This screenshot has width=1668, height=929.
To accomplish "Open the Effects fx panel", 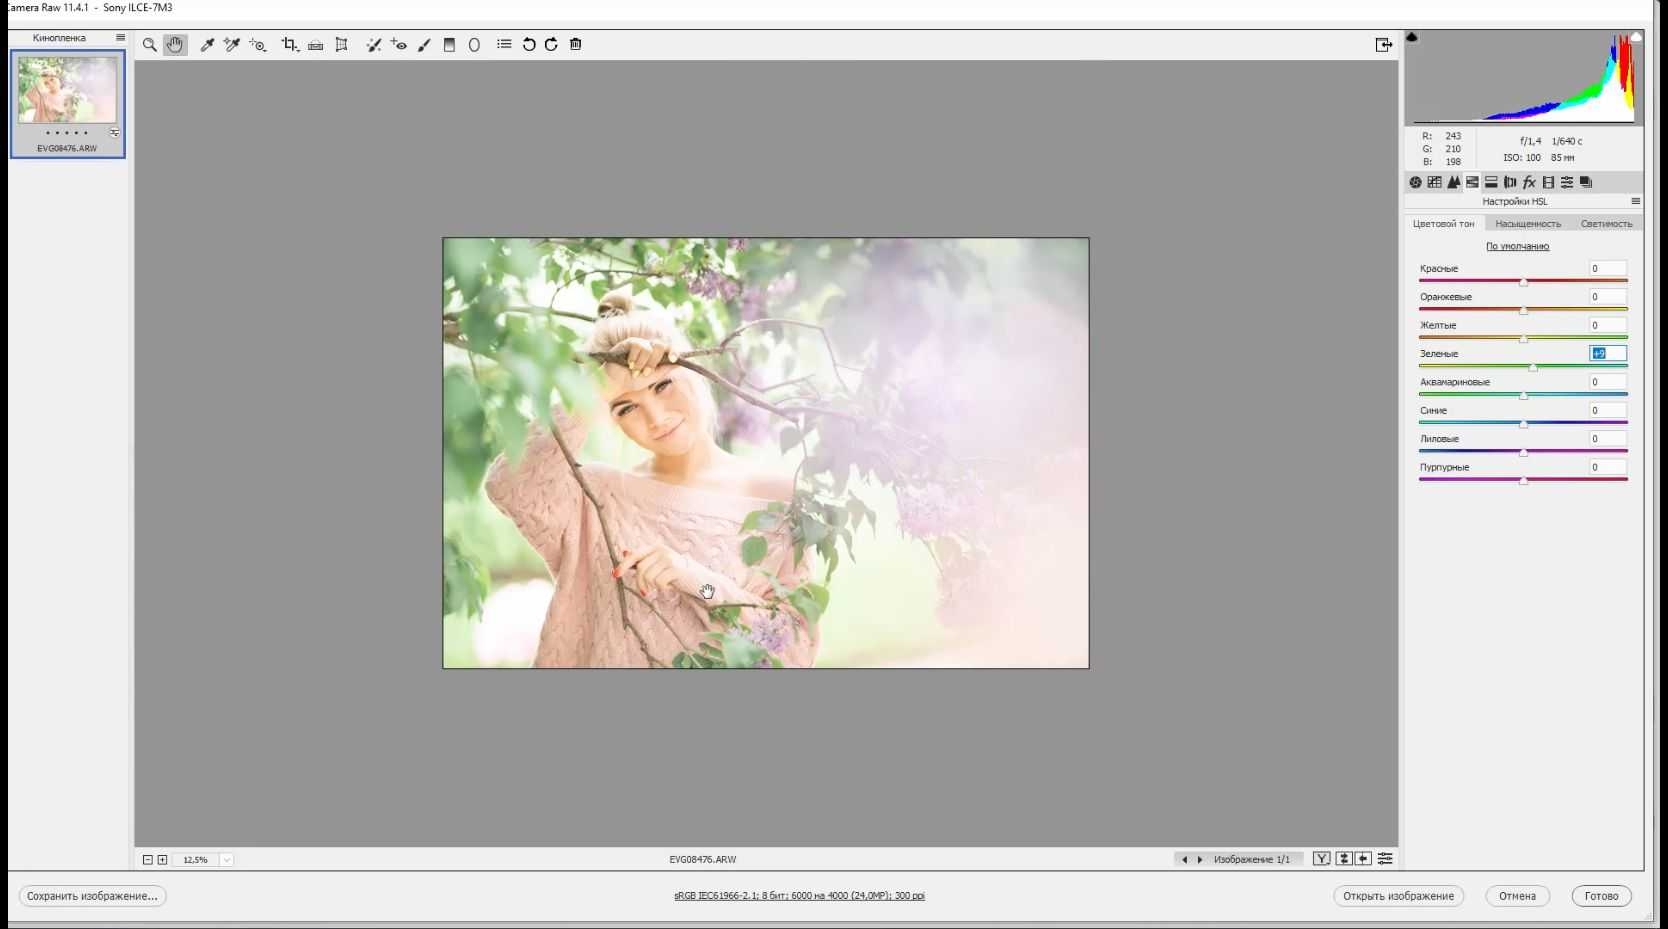I will [x=1529, y=182].
